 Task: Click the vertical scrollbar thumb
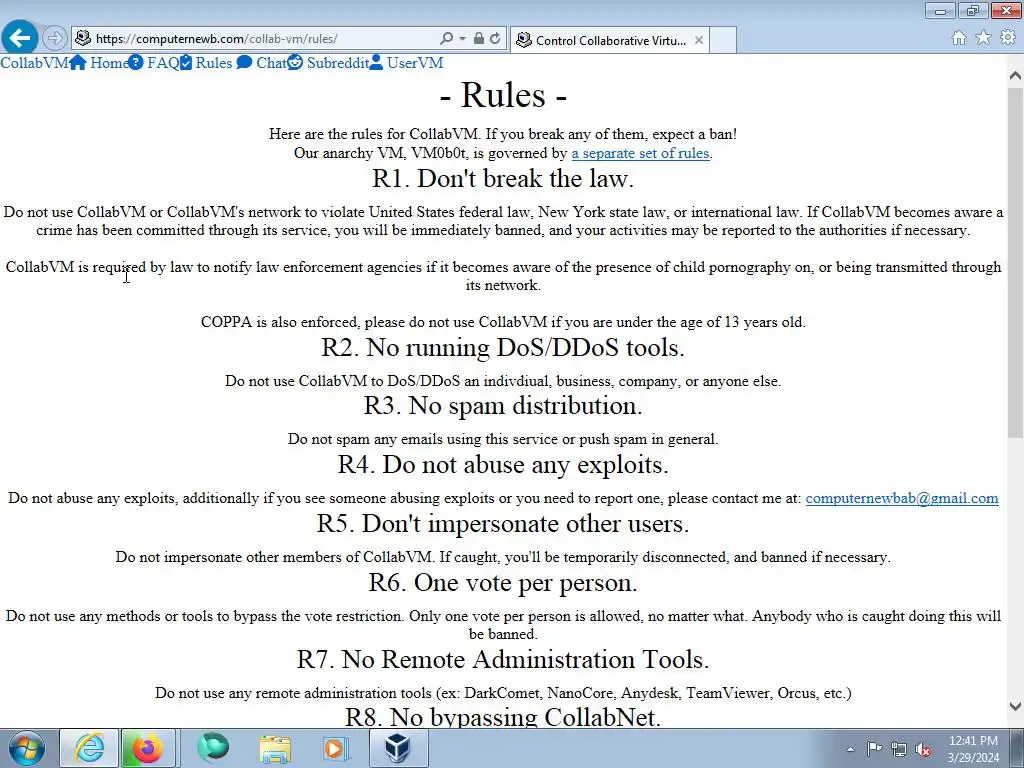pos(1015,262)
